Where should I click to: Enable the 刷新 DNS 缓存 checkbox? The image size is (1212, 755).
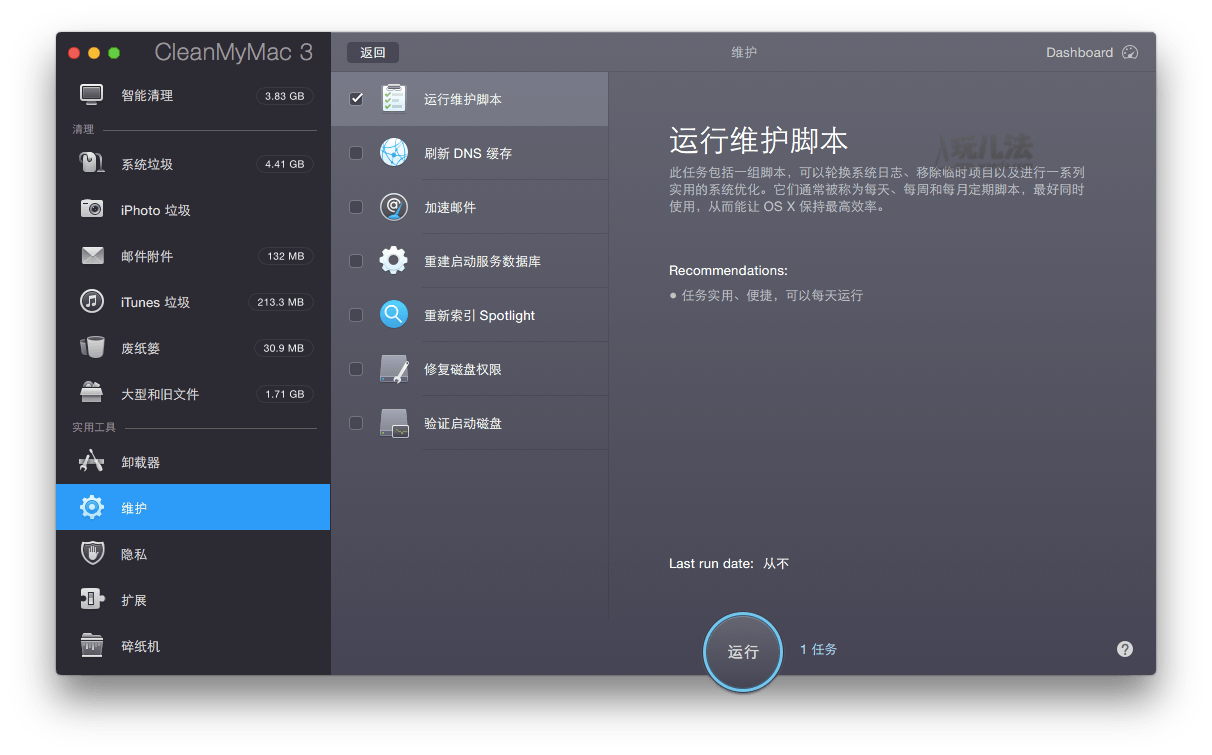click(356, 153)
